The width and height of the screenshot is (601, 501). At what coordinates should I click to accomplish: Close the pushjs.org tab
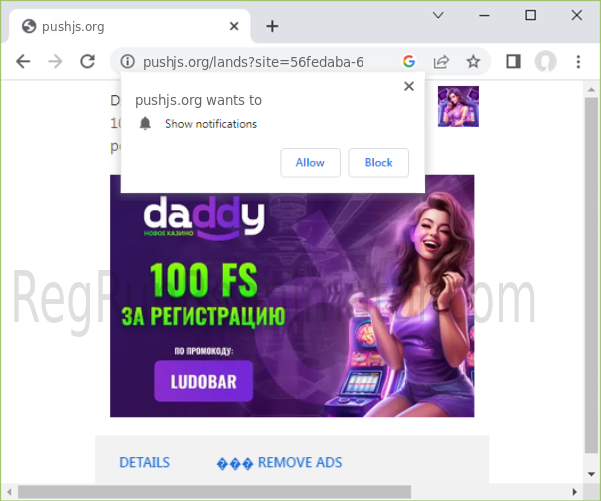(233, 26)
